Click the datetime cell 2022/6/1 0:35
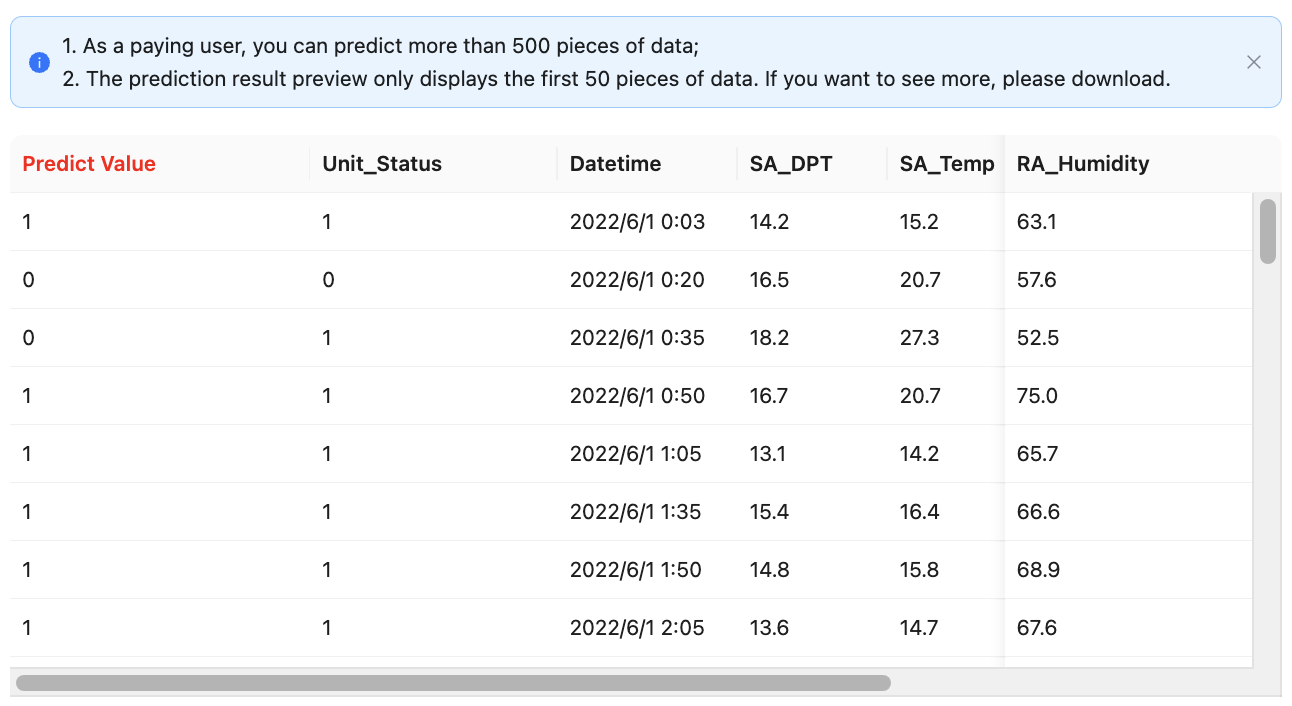This screenshot has height=706, width=1292. click(637, 338)
